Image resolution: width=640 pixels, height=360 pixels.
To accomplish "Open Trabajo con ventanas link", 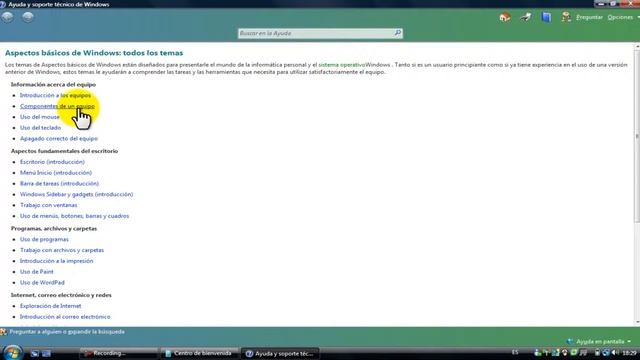I will 49,205.
